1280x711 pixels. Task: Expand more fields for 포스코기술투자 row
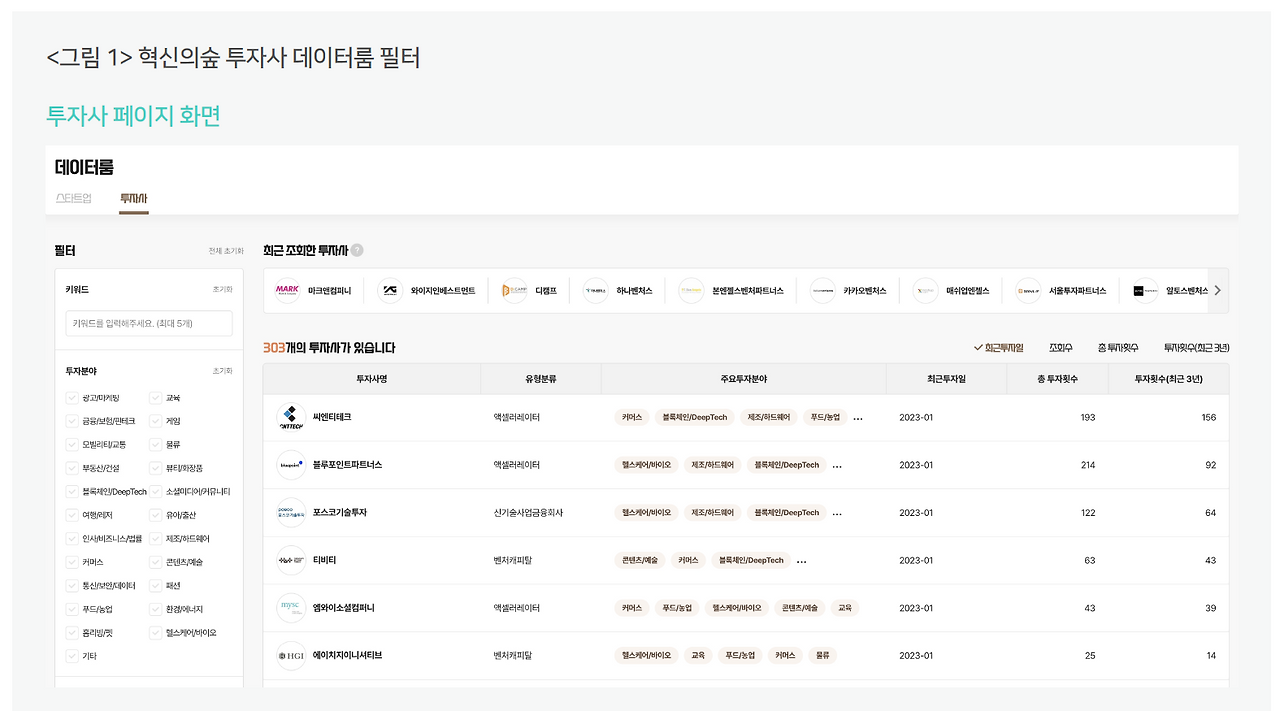(x=837, y=514)
